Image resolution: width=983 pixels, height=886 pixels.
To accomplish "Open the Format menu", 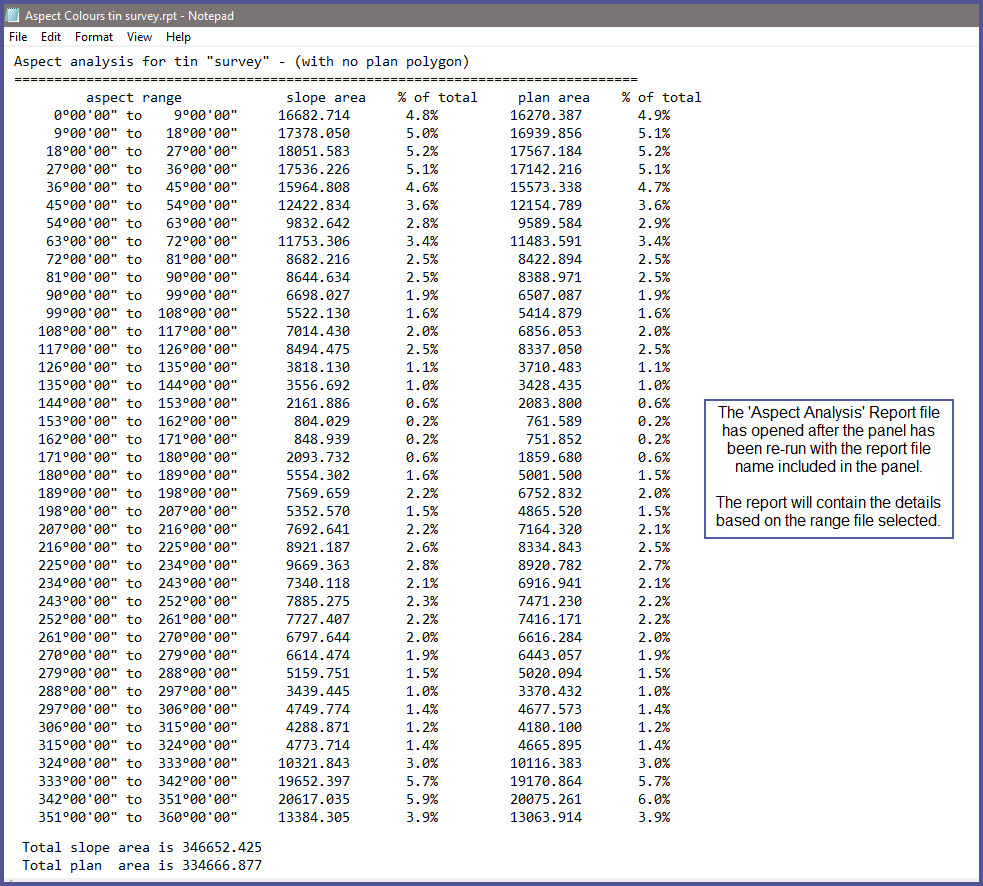I will click(x=94, y=37).
